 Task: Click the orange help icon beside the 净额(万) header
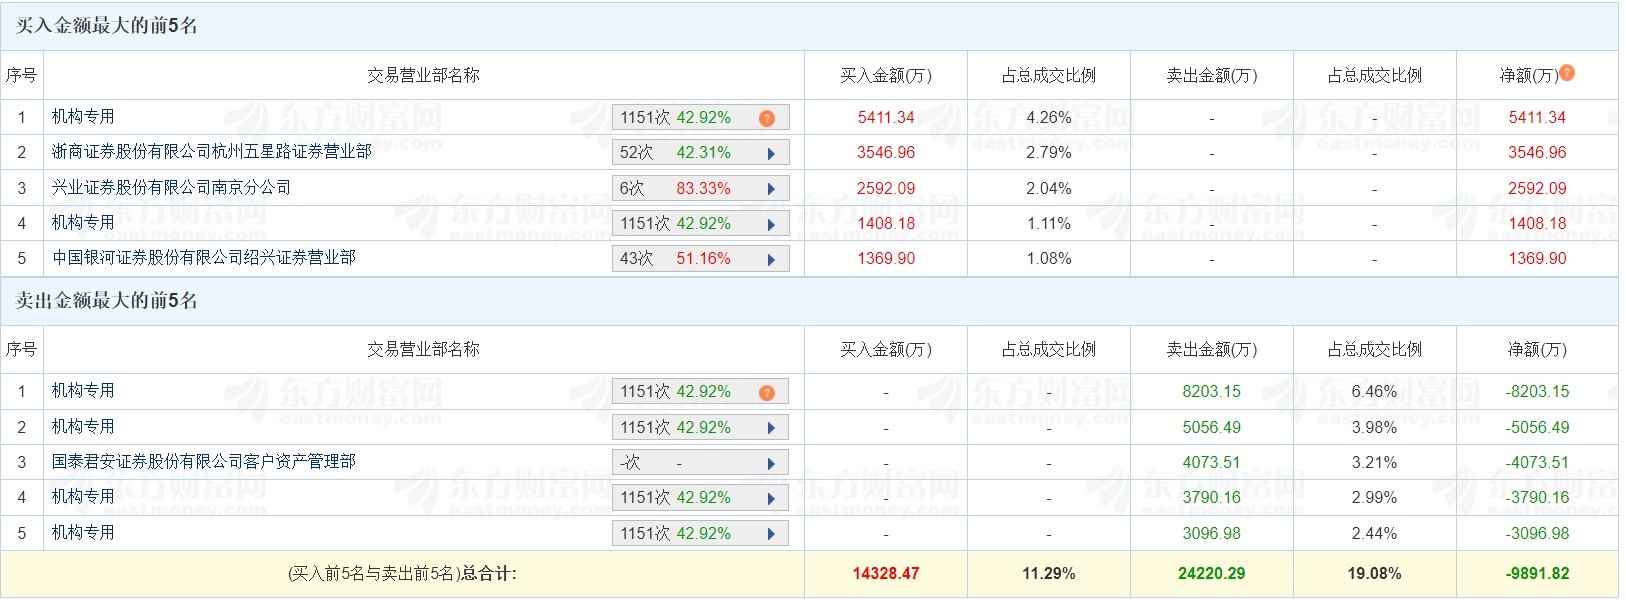tap(1567, 72)
